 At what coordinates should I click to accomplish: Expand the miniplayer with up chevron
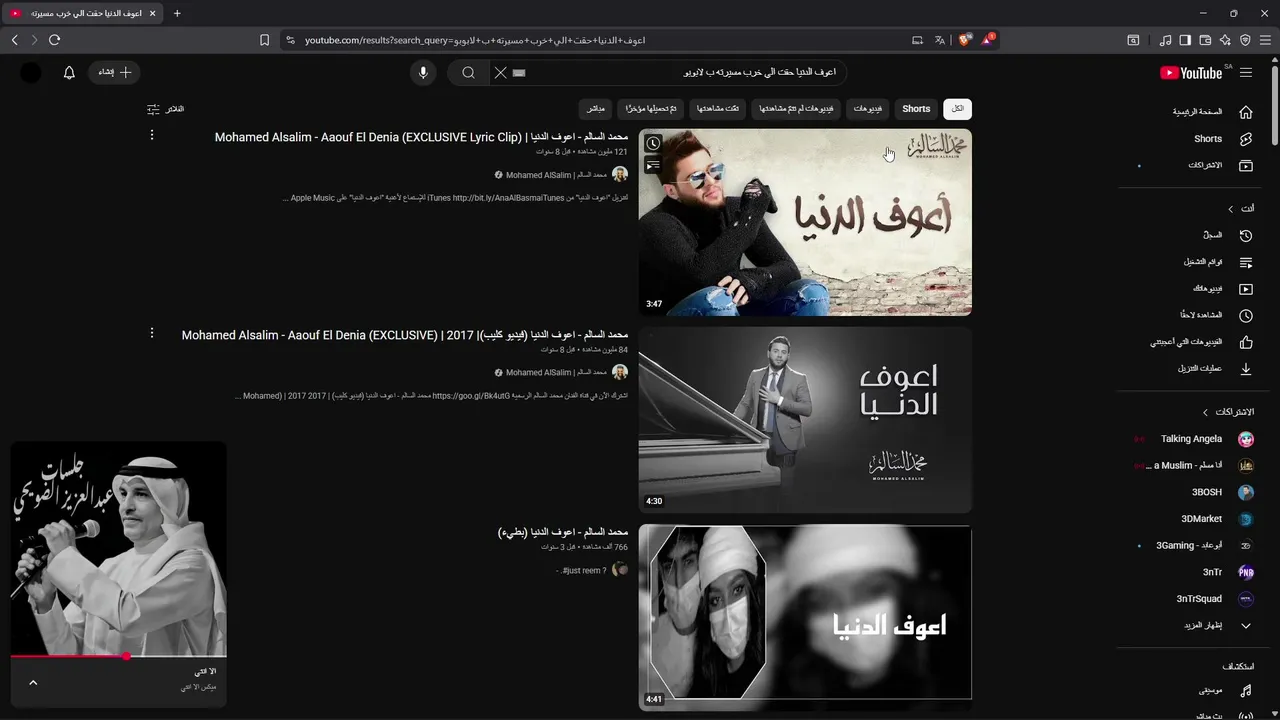pos(33,683)
